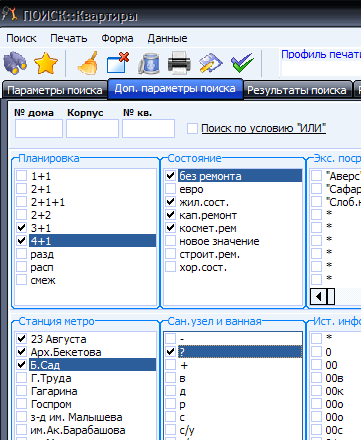This screenshot has height=440, width=361.
Task: Click the 'Корпус' input field
Action: coord(92,128)
